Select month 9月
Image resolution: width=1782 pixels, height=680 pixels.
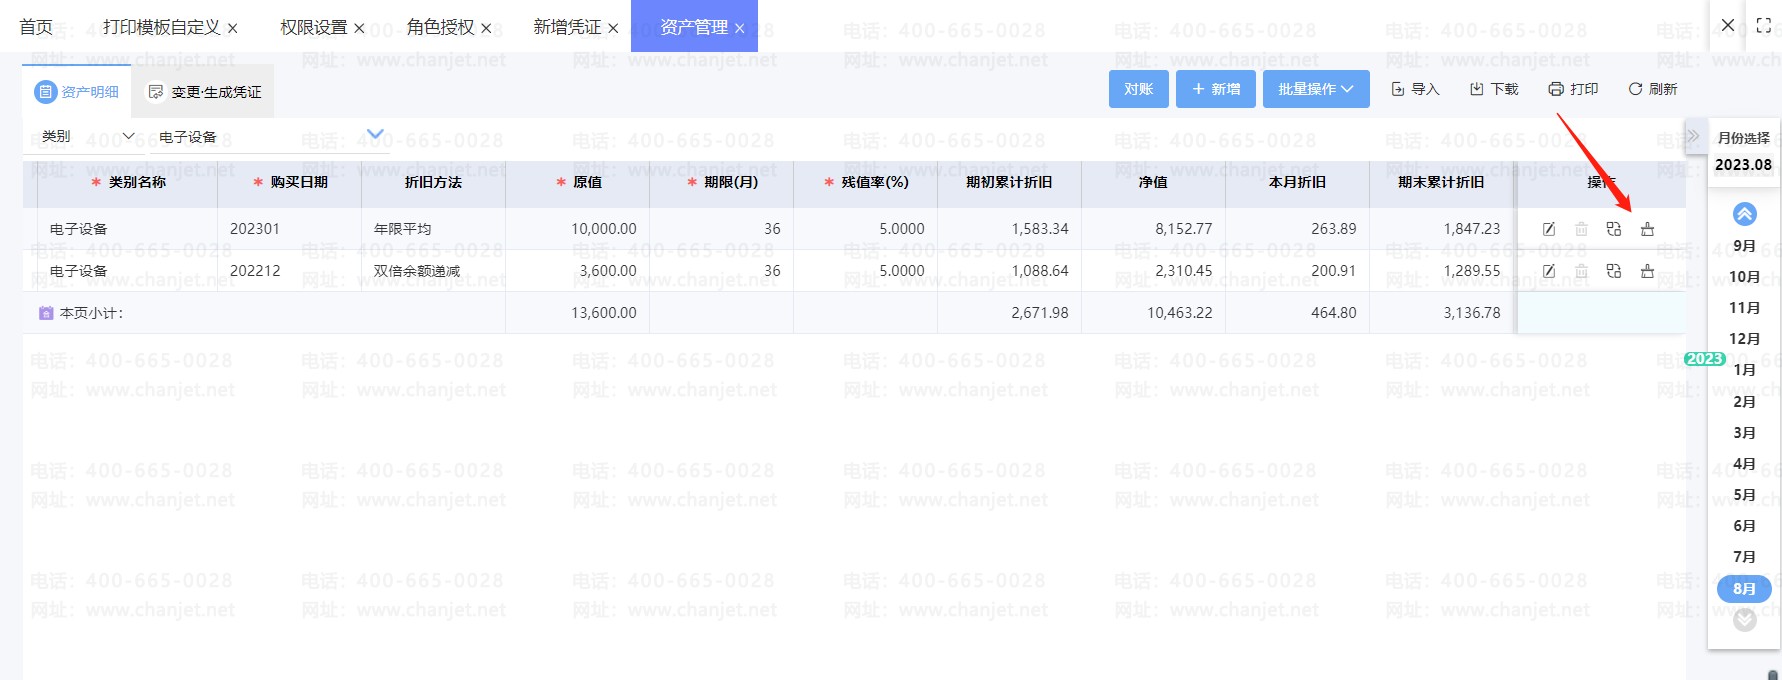click(1744, 245)
